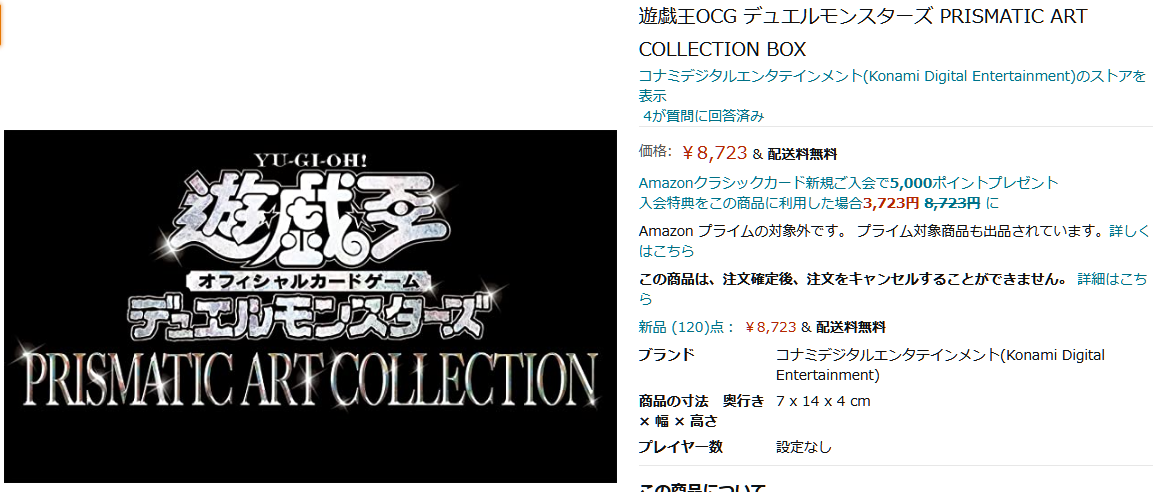Click the 7 x 14 x 4 cm dimensions value
The width and height of the screenshot is (1166, 492).
click(823, 401)
